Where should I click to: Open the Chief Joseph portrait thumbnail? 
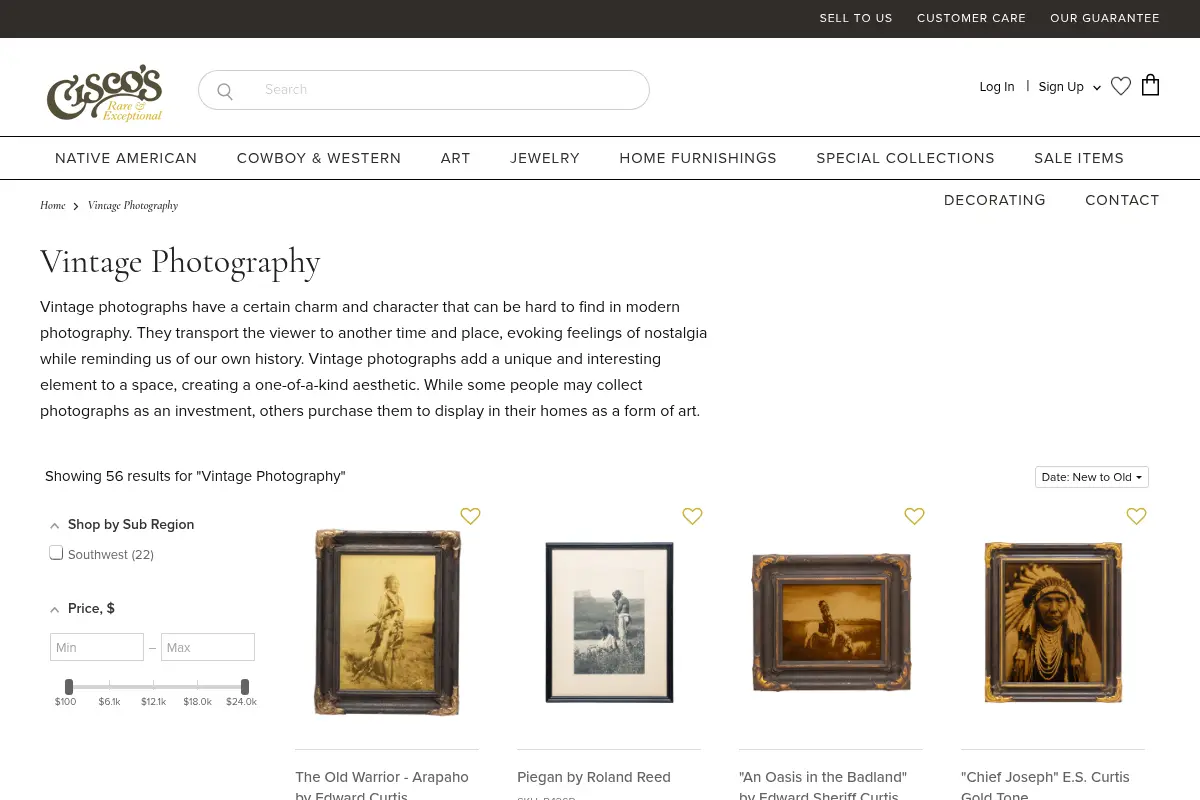tap(1053, 622)
